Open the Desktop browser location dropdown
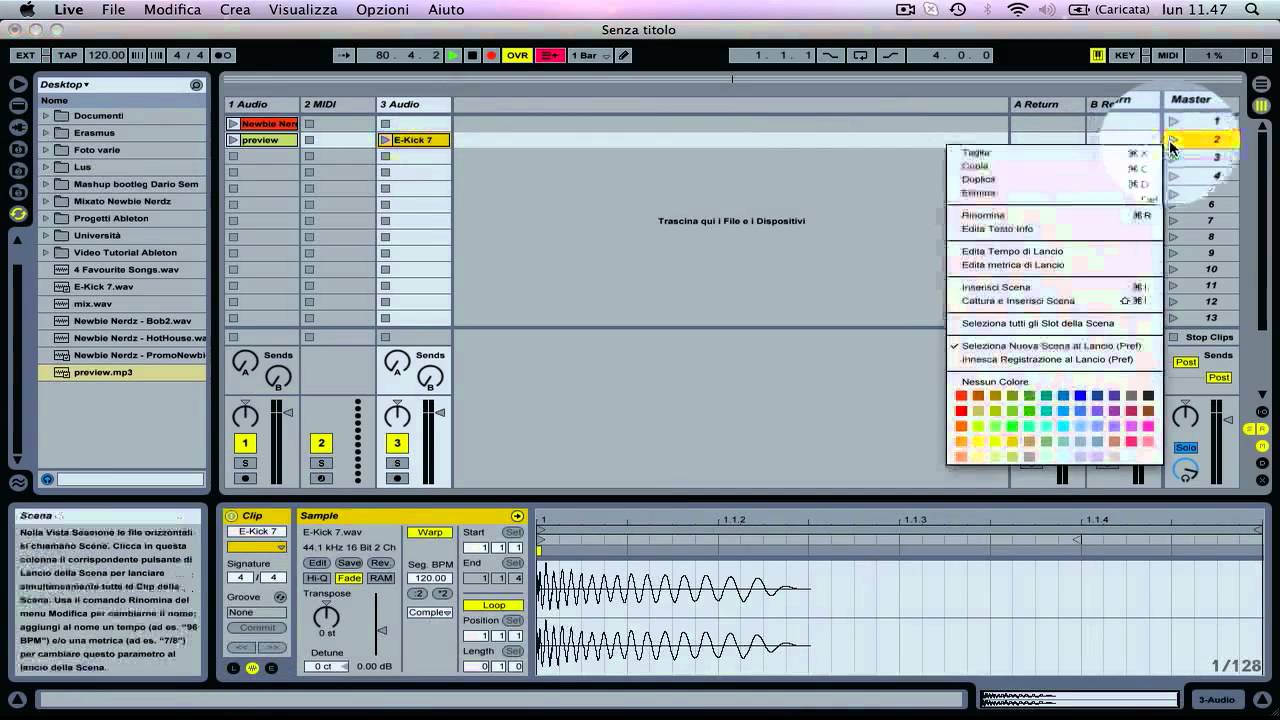The height and width of the screenshot is (720, 1280). click(64, 85)
